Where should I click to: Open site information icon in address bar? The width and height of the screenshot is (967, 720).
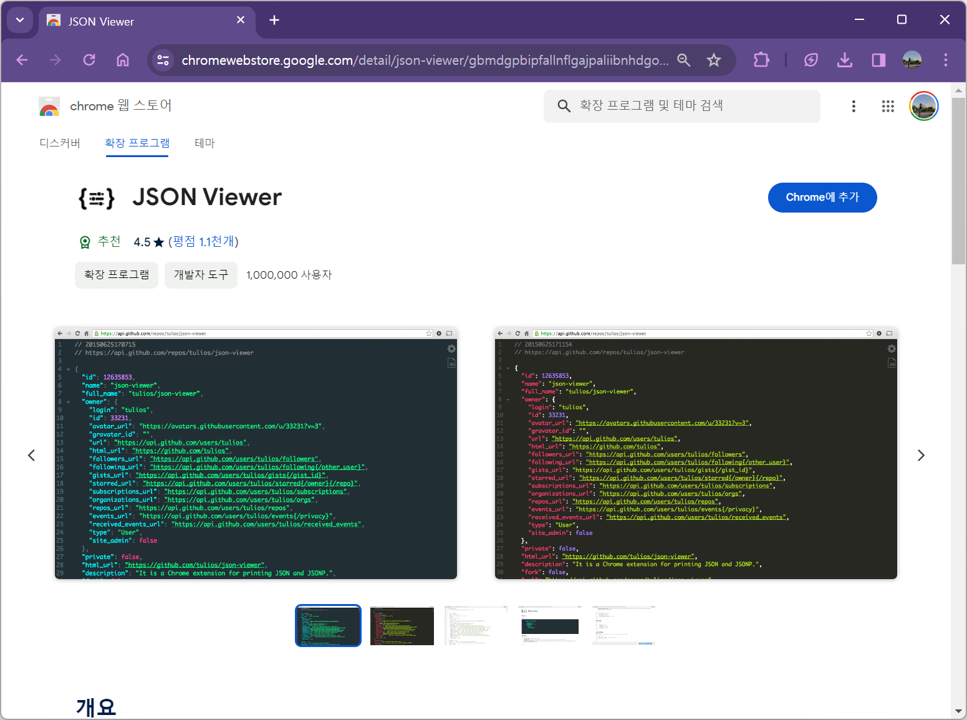(163, 60)
